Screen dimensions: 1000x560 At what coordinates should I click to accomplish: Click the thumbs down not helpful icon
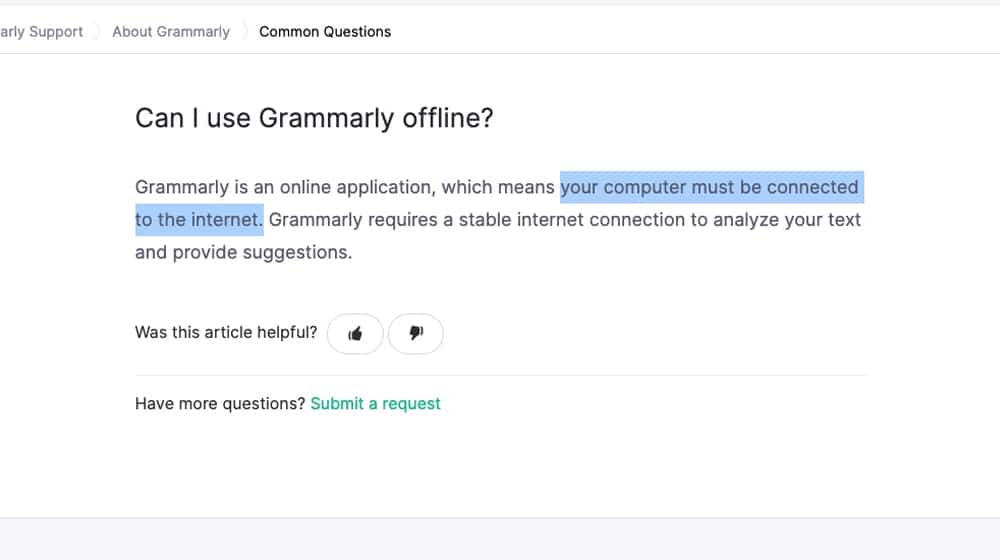point(416,334)
